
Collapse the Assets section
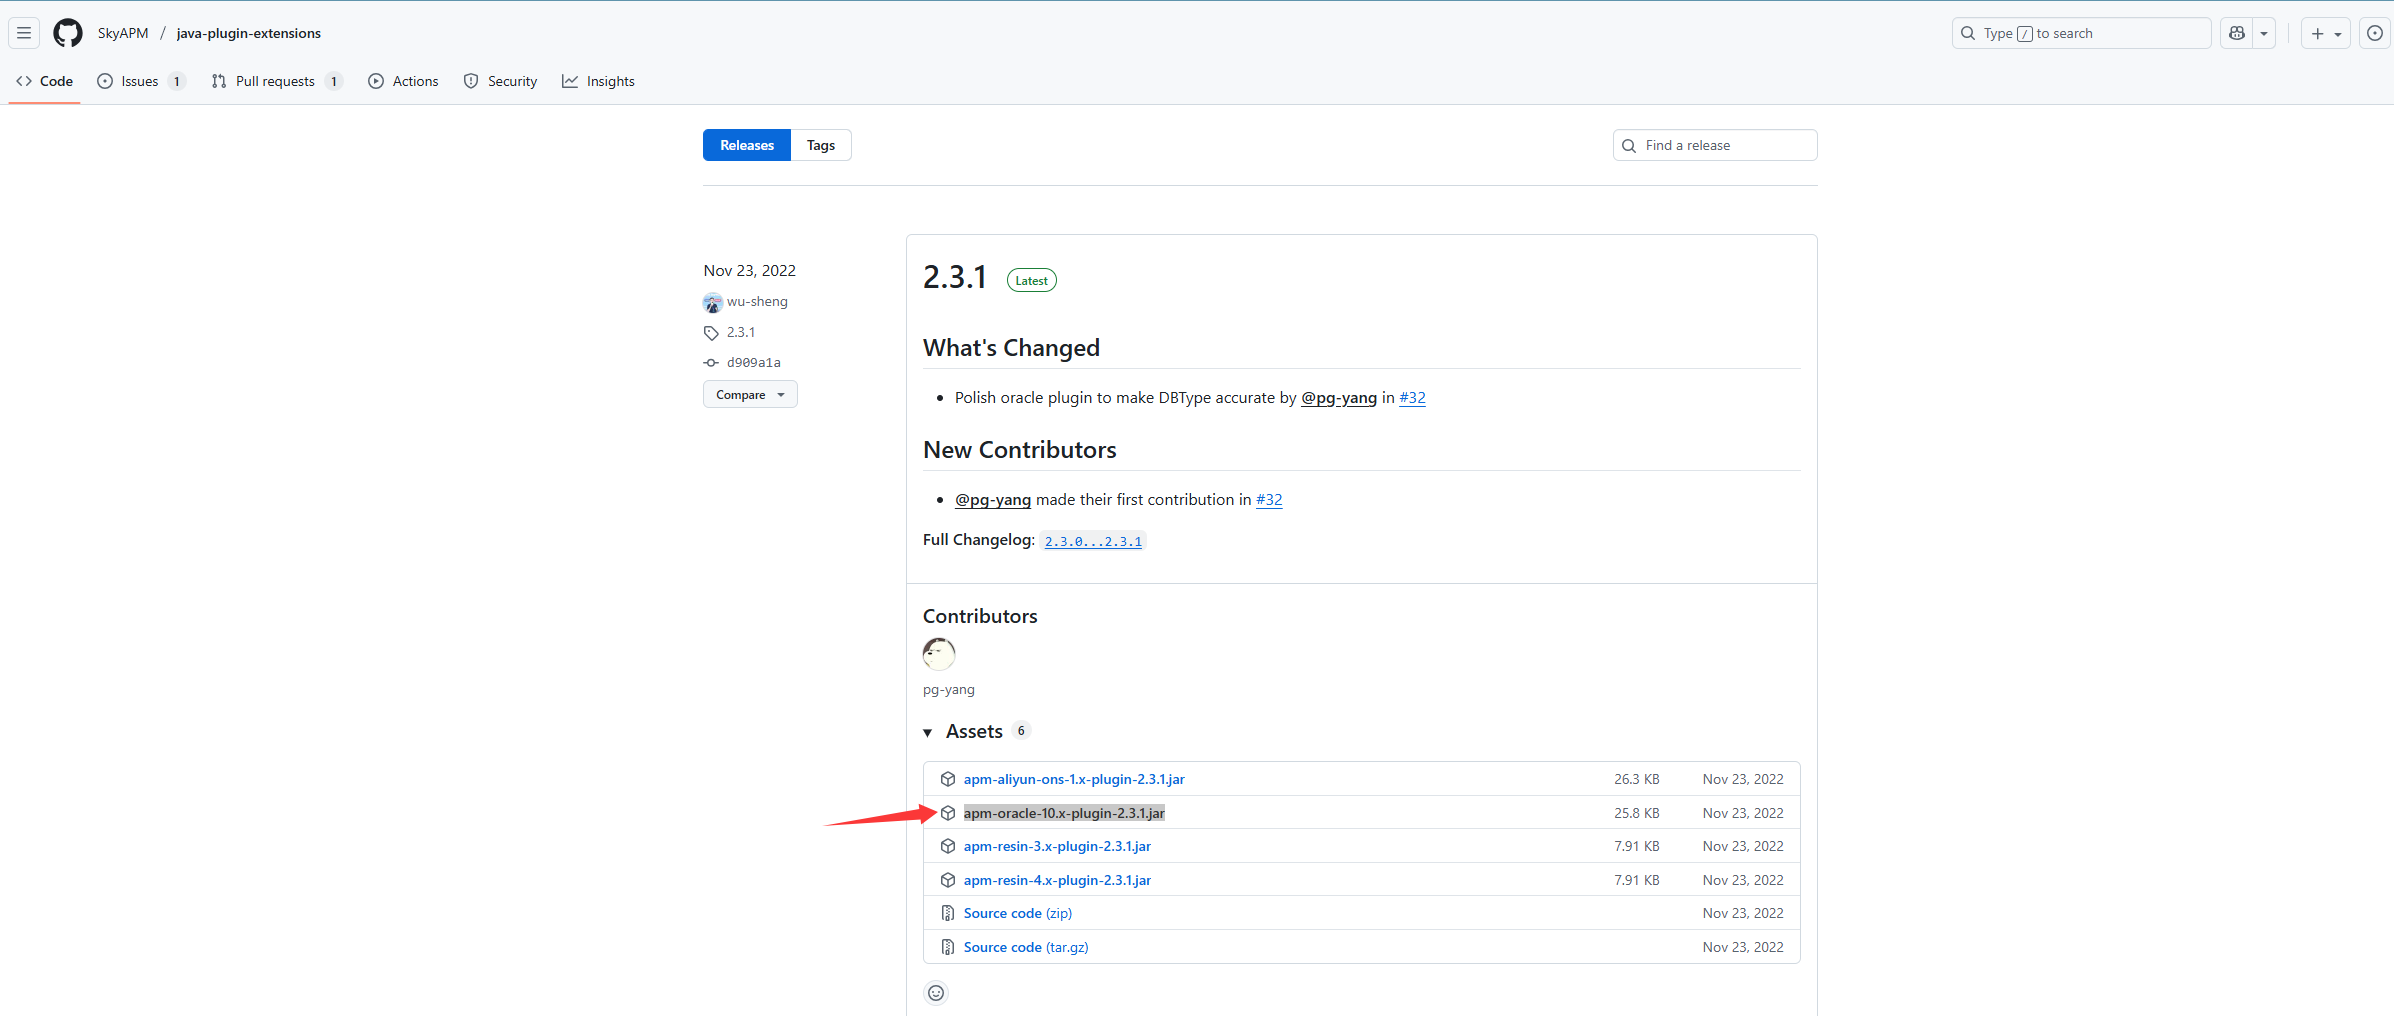click(963, 731)
